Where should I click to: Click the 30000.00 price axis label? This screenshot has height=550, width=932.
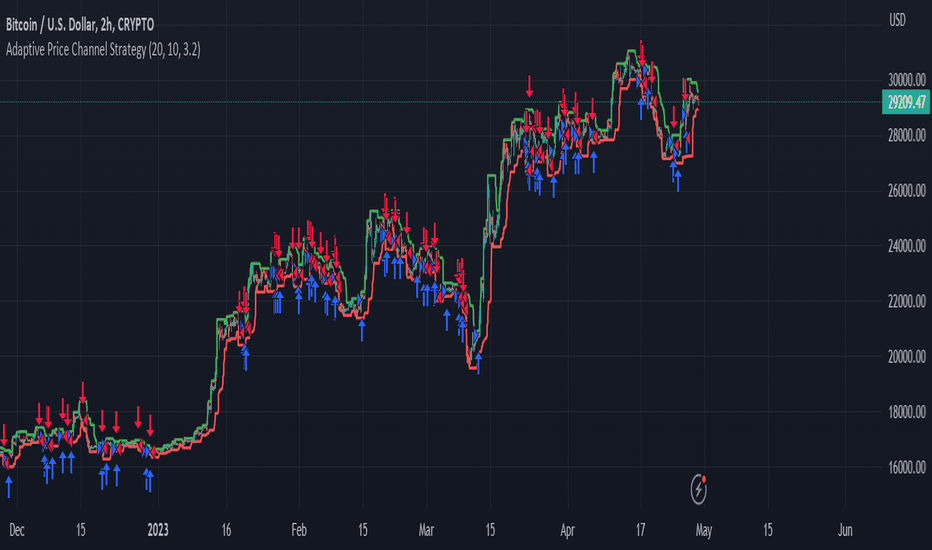(x=906, y=80)
